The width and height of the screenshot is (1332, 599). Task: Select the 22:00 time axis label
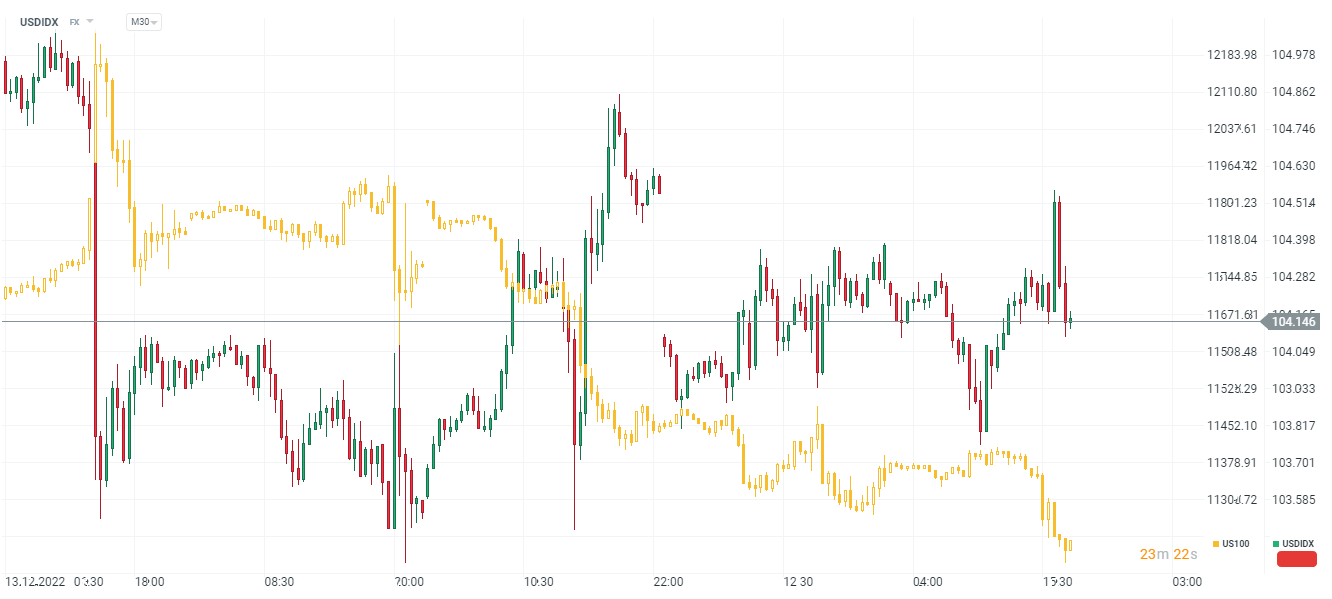668,581
